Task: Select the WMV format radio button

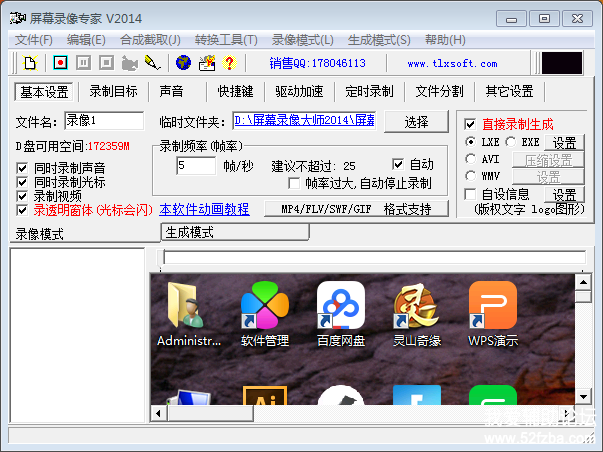Action: [x=470, y=176]
